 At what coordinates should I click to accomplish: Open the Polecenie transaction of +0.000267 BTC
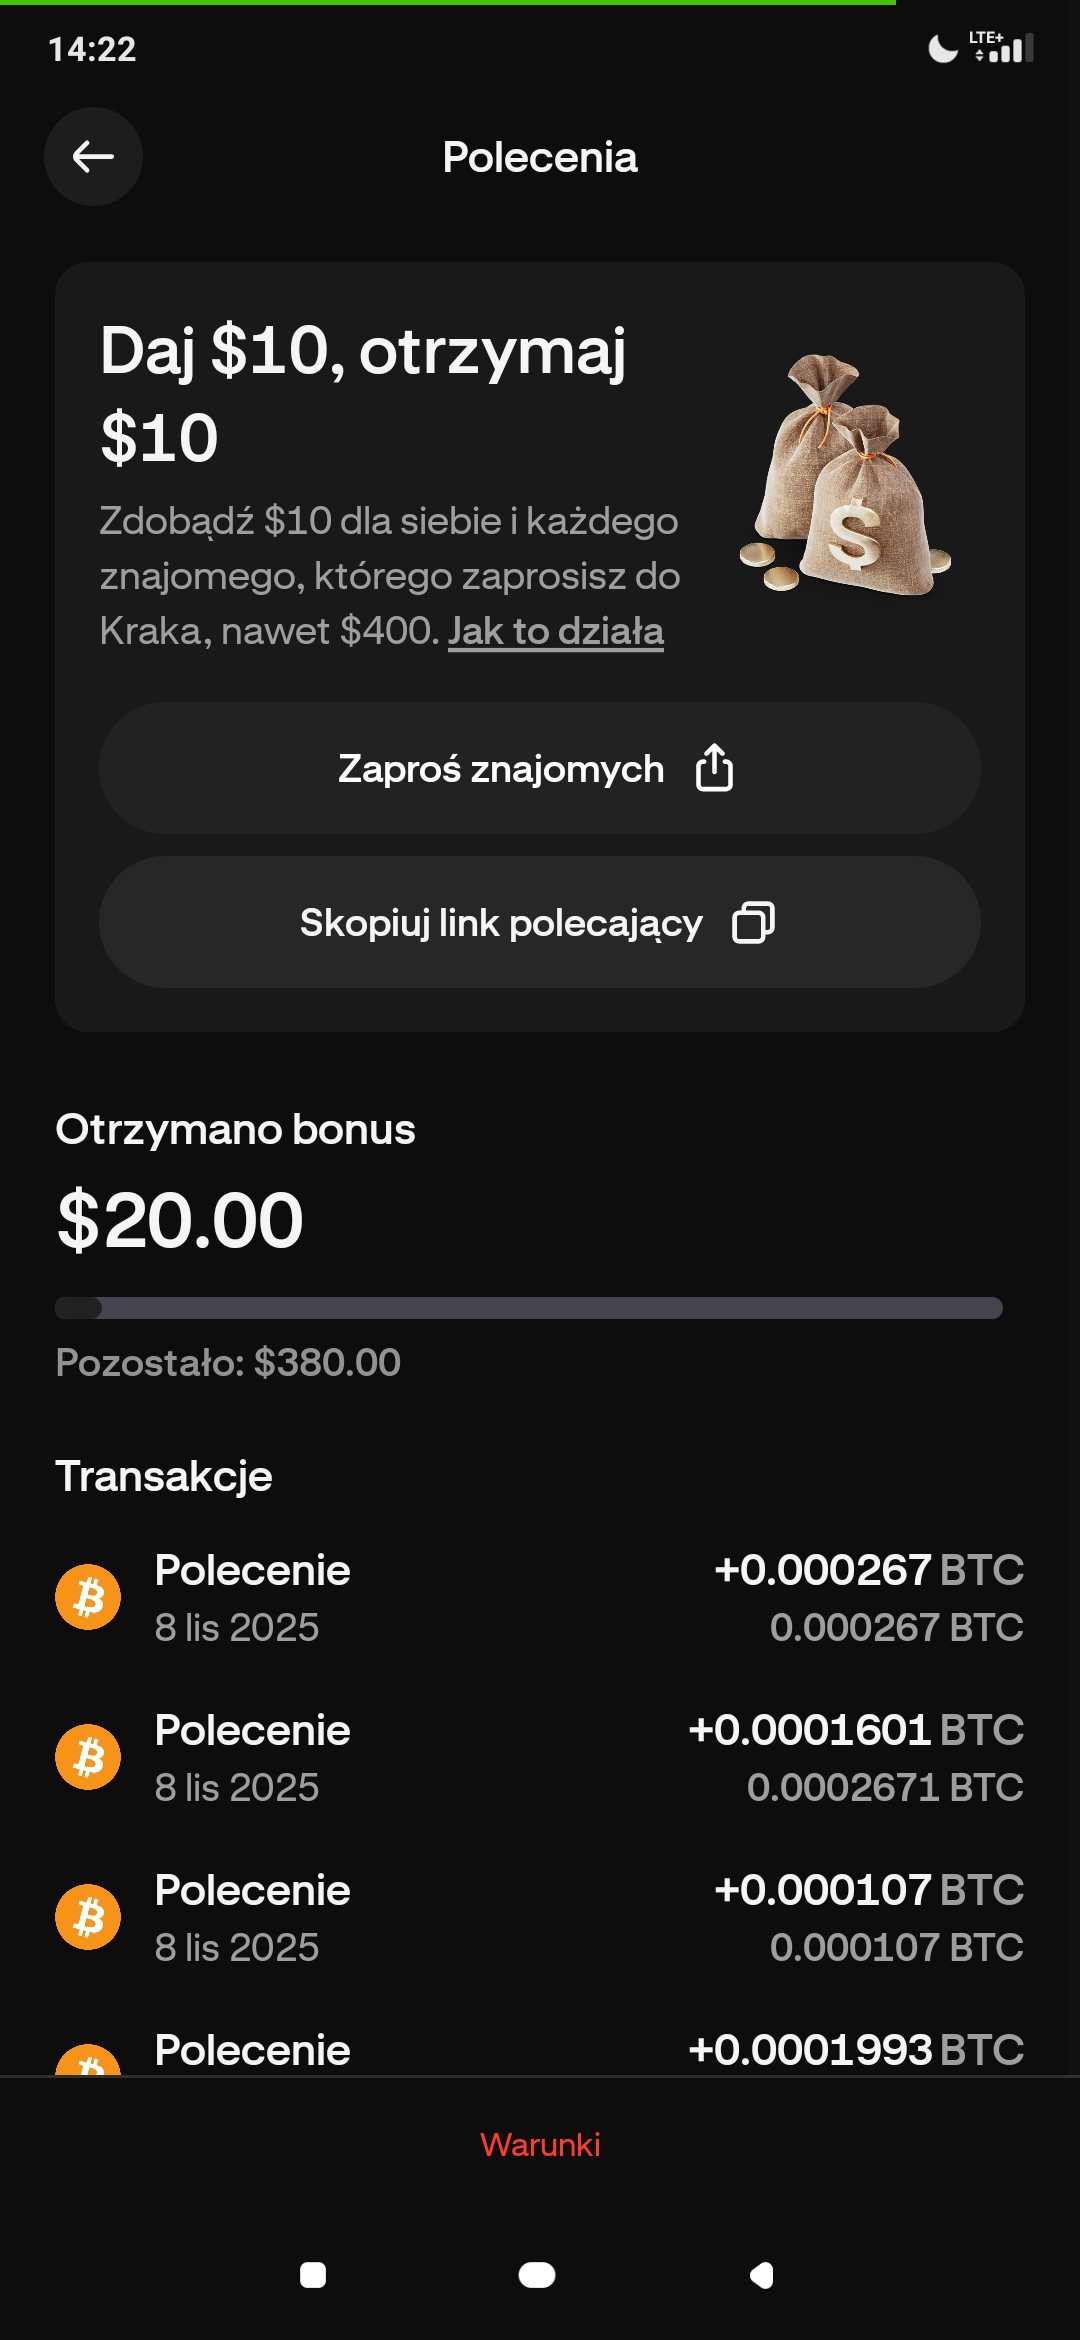tap(540, 1597)
